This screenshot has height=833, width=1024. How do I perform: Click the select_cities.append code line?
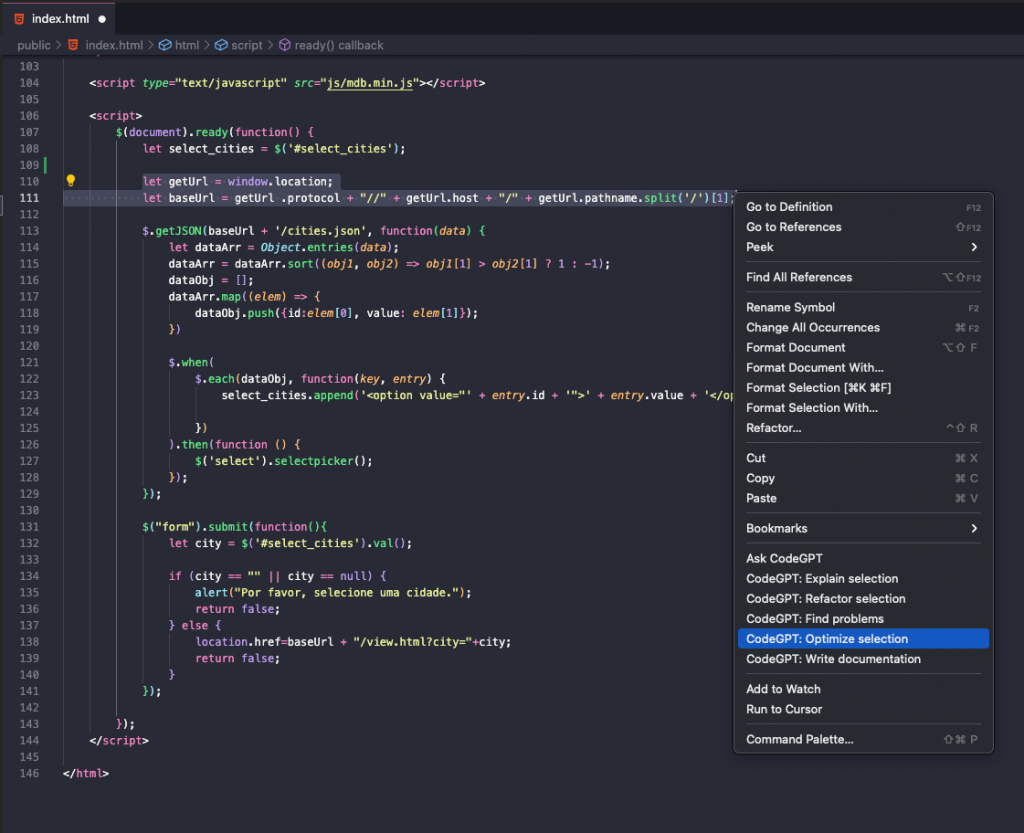pos(477,395)
